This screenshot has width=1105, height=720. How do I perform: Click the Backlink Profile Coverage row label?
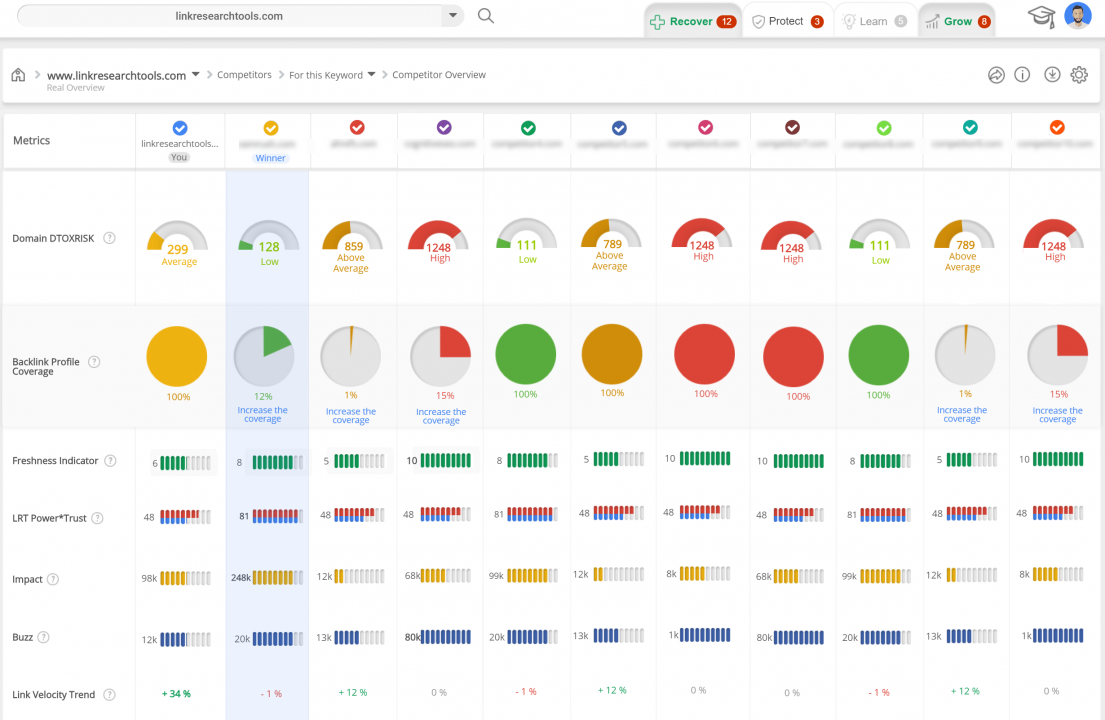(46, 366)
